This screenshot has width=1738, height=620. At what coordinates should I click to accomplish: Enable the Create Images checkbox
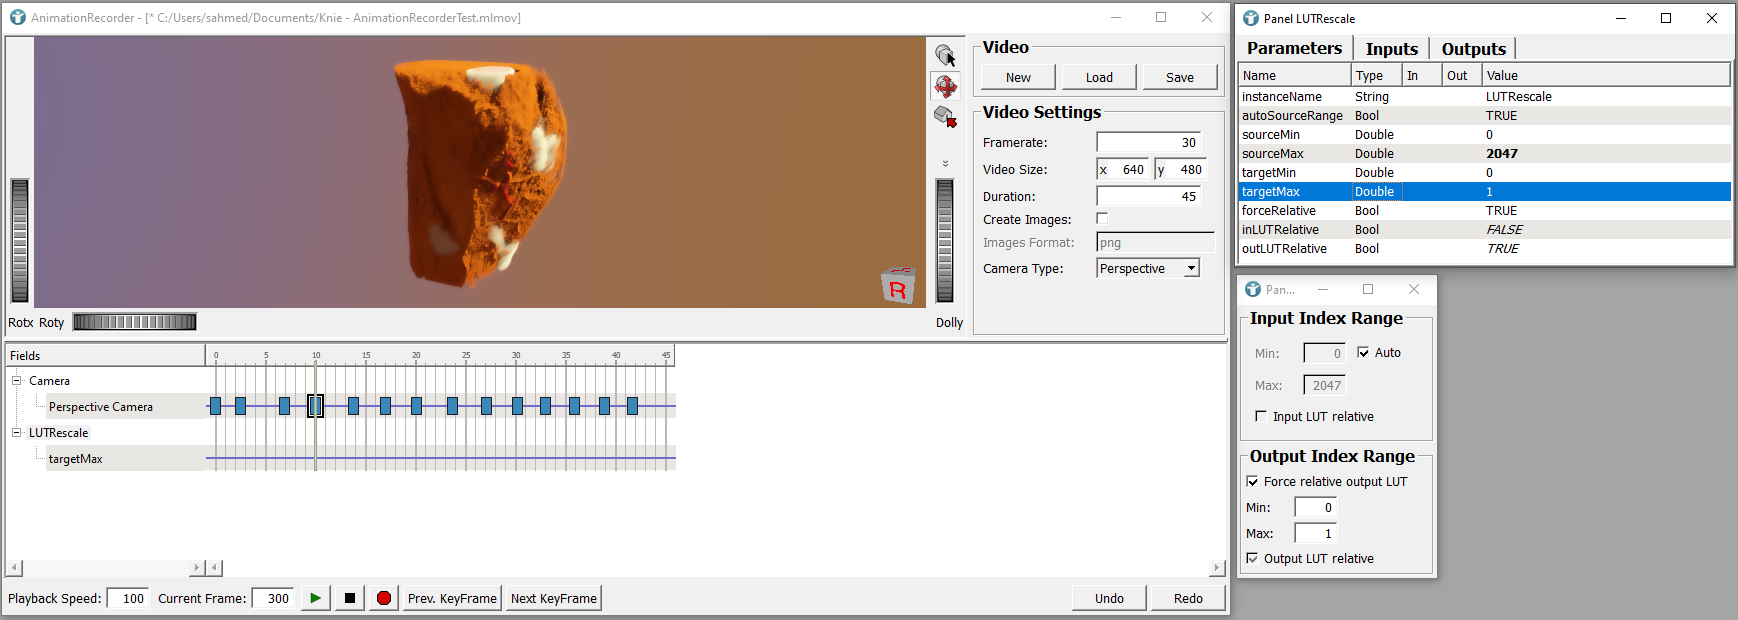click(1102, 218)
